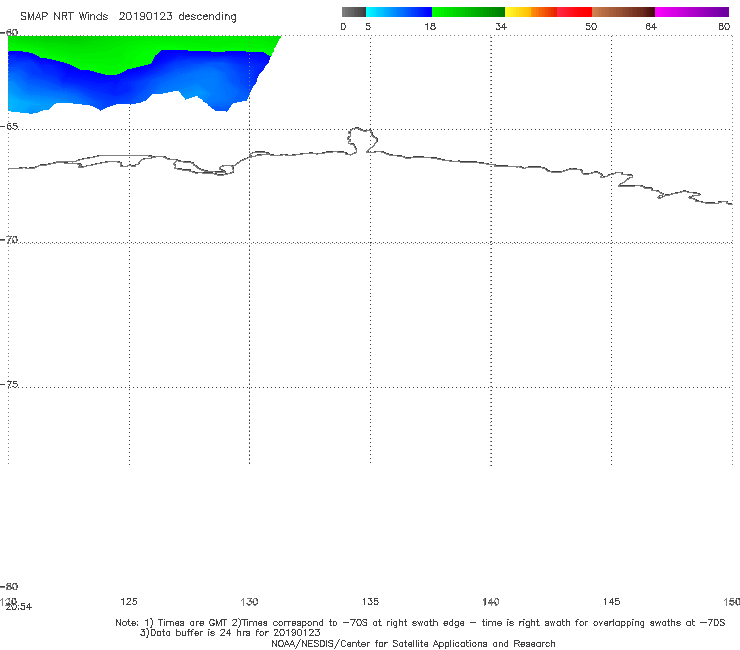Click the colorbar label '18'
The width and height of the screenshot is (740, 650).
click(430, 27)
